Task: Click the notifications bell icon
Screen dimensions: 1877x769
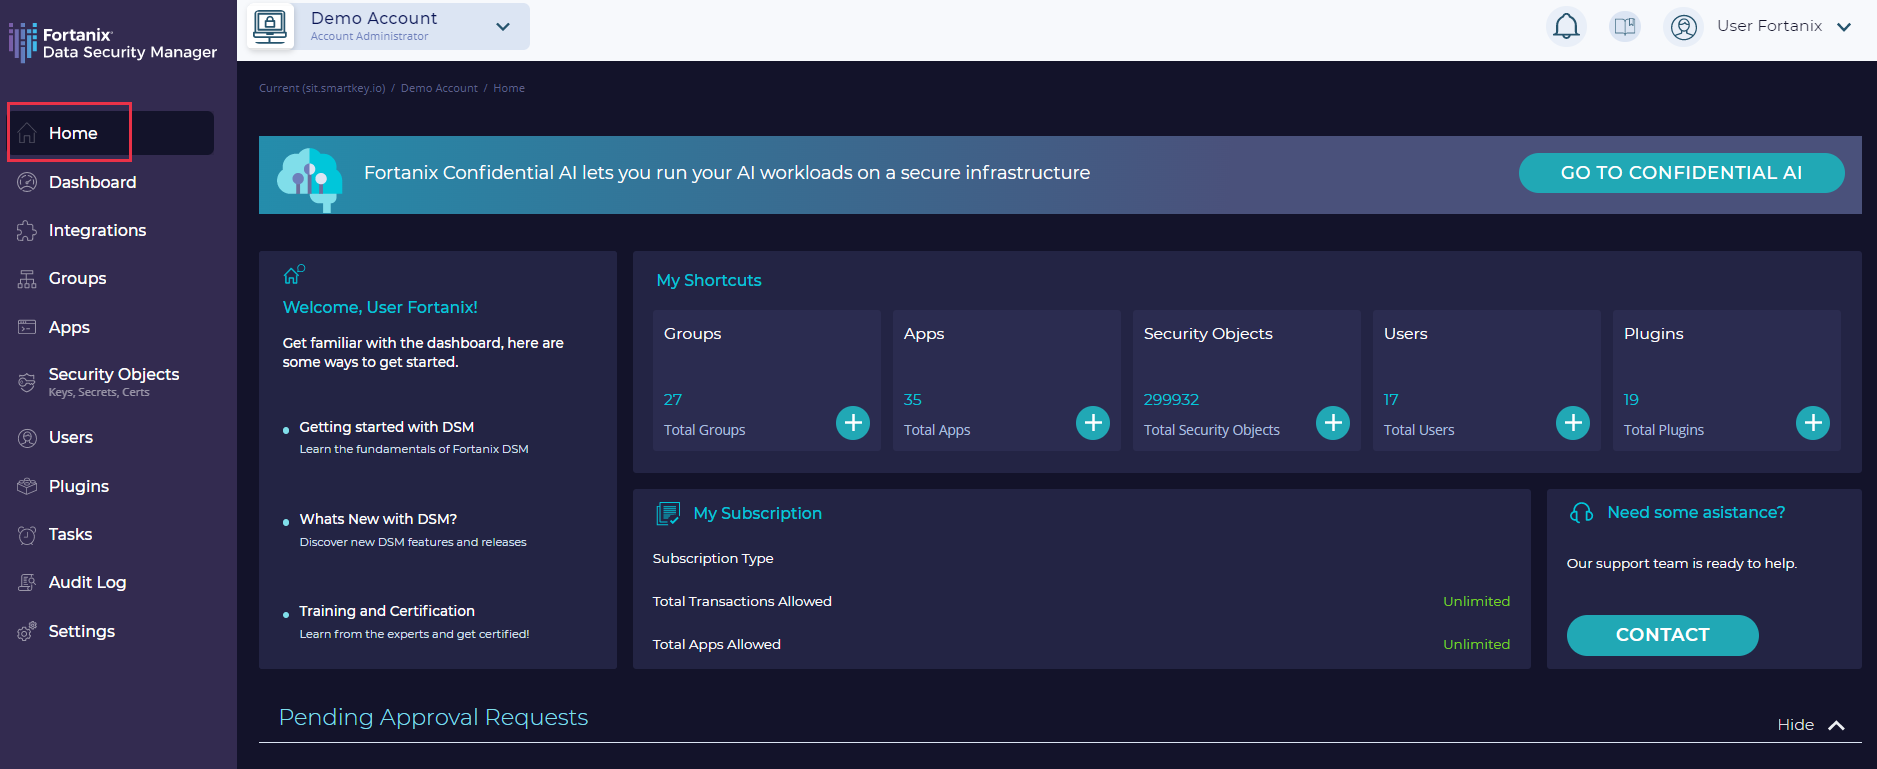Action: click(x=1566, y=26)
